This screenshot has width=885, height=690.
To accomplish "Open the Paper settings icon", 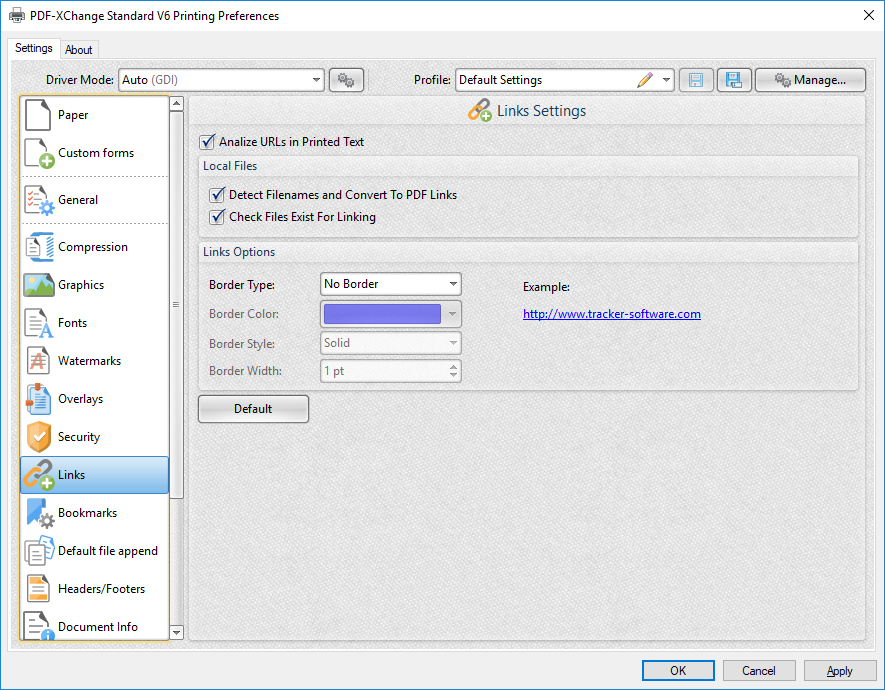I will (x=38, y=115).
